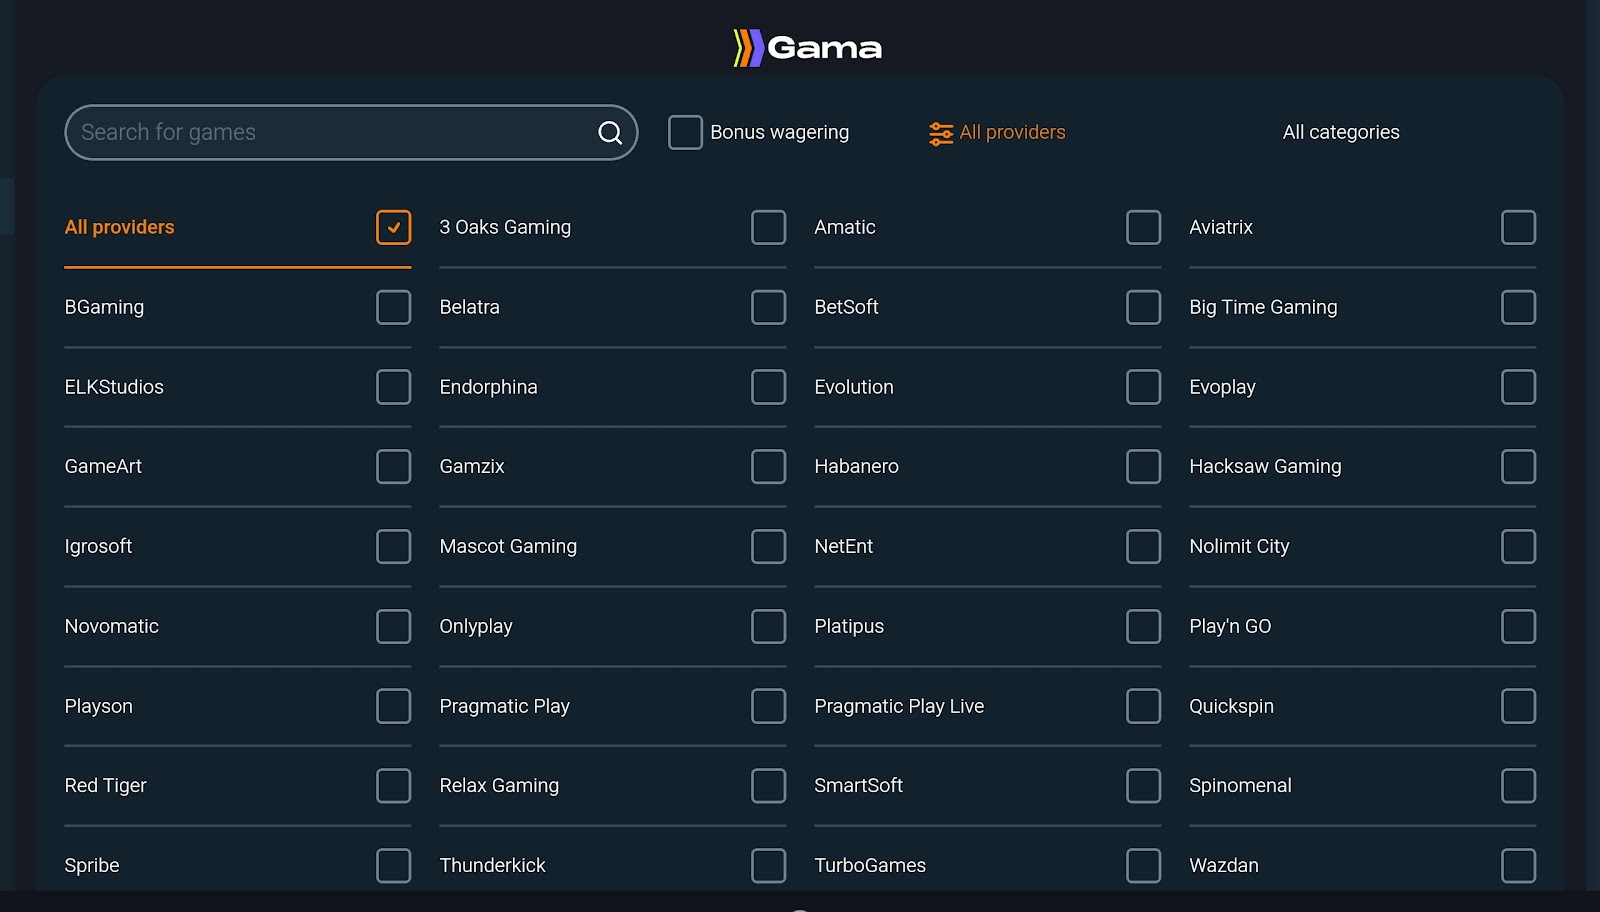The height and width of the screenshot is (912, 1600).
Task: Check the Play'n GO checkbox
Action: click(x=1519, y=626)
